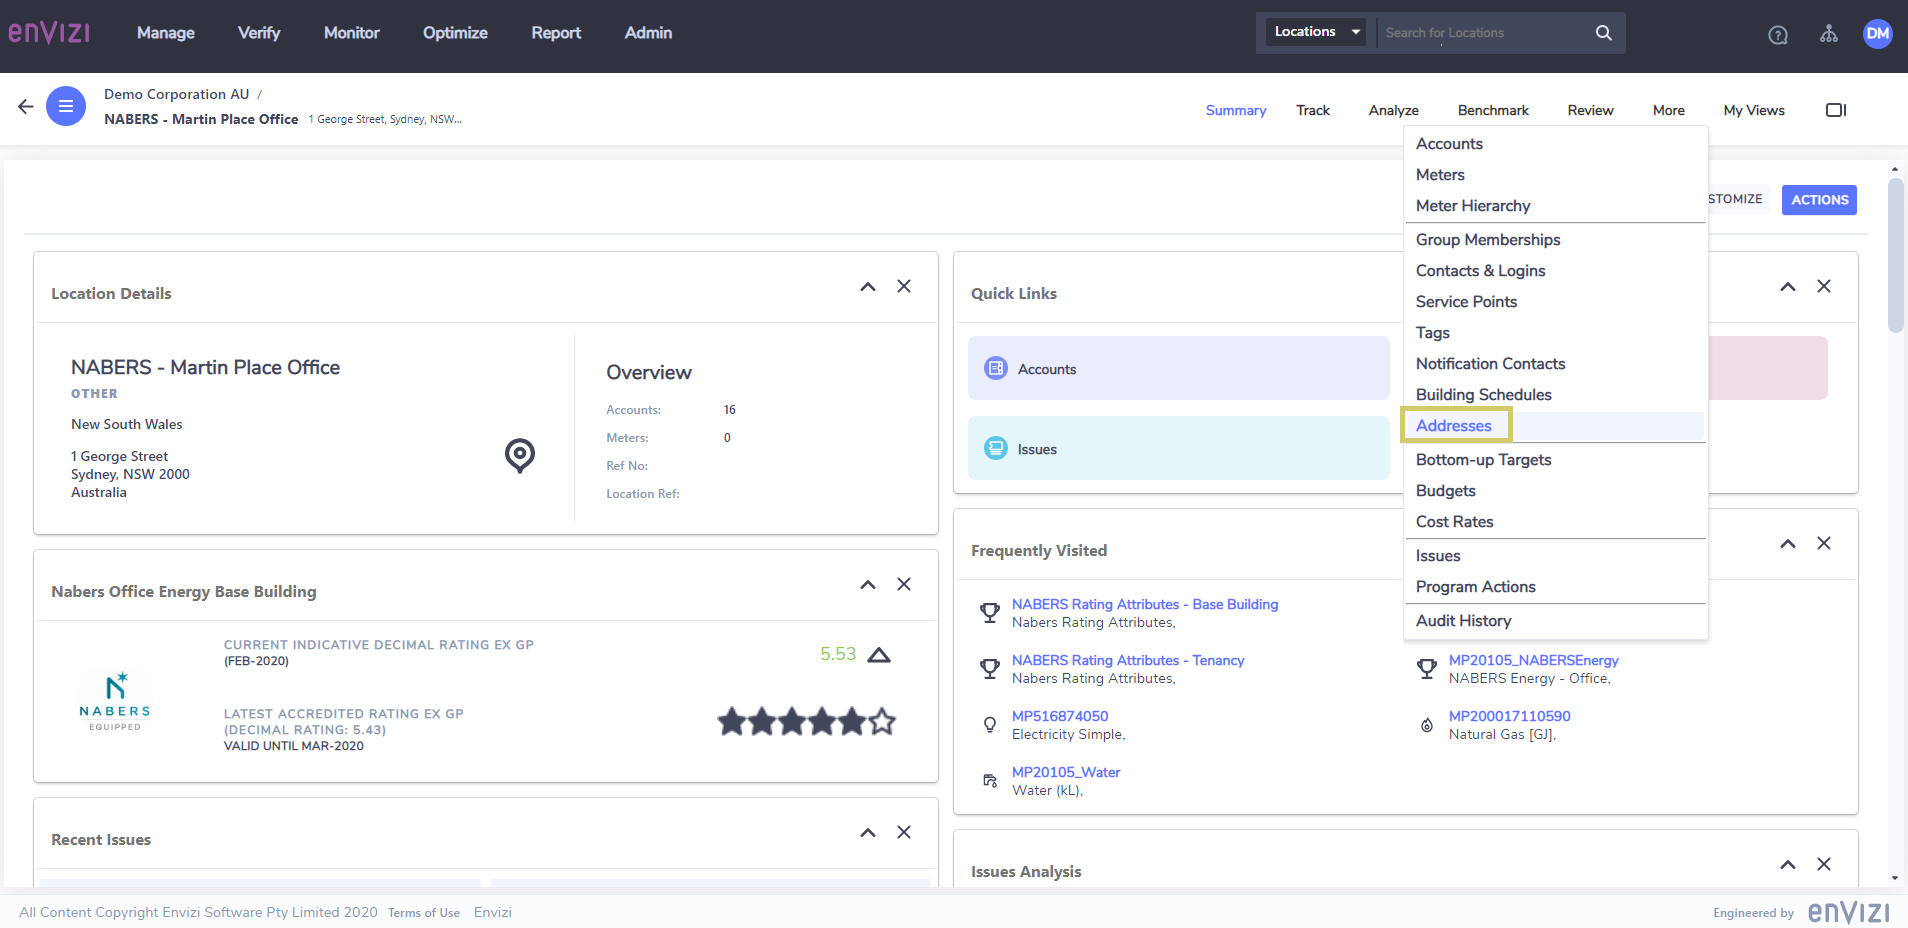Viewport: 1908px width, 928px height.
Task: Choose Audit History menu entry
Action: pyautogui.click(x=1463, y=621)
